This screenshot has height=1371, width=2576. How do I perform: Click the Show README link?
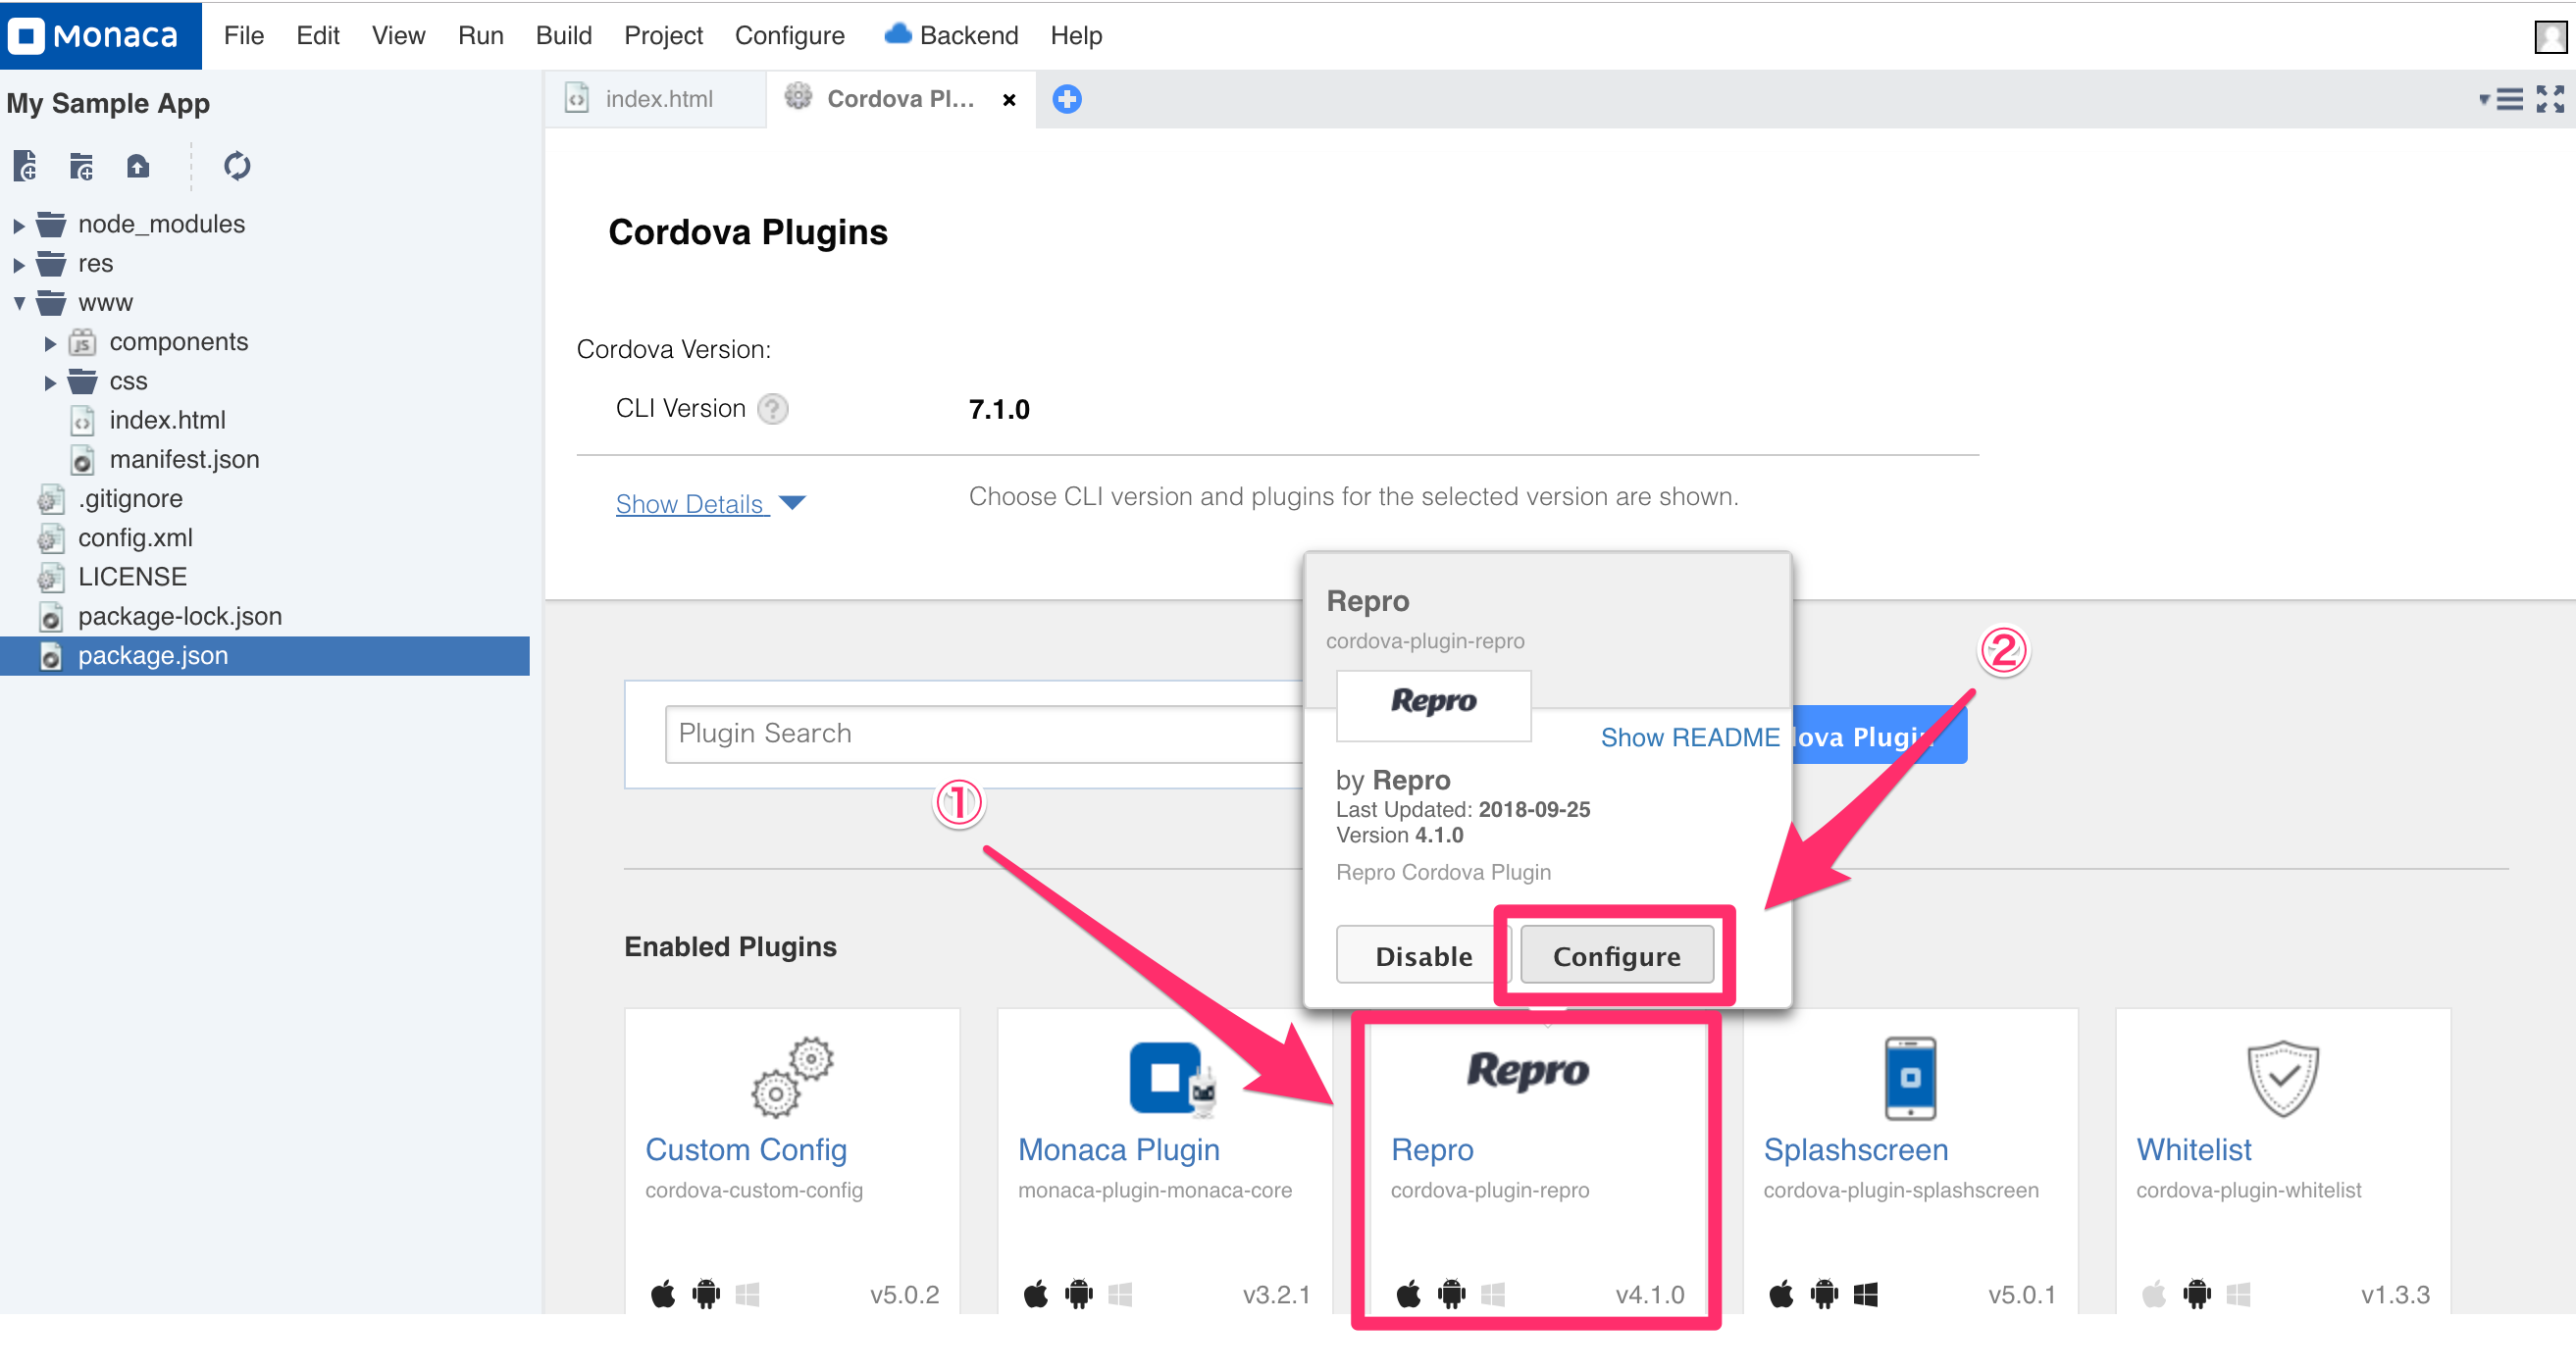(1689, 737)
